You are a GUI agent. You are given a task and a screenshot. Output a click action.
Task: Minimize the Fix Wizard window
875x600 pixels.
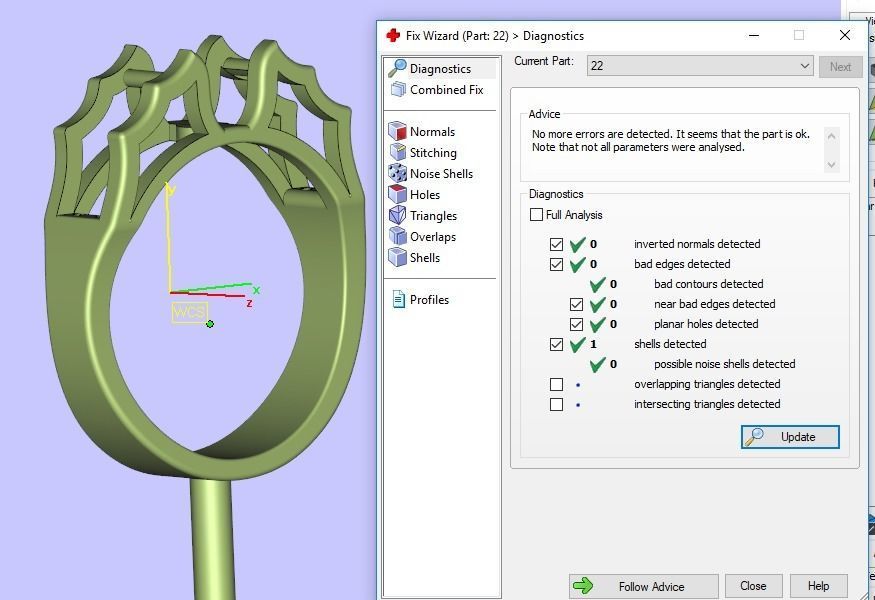coord(754,35)
